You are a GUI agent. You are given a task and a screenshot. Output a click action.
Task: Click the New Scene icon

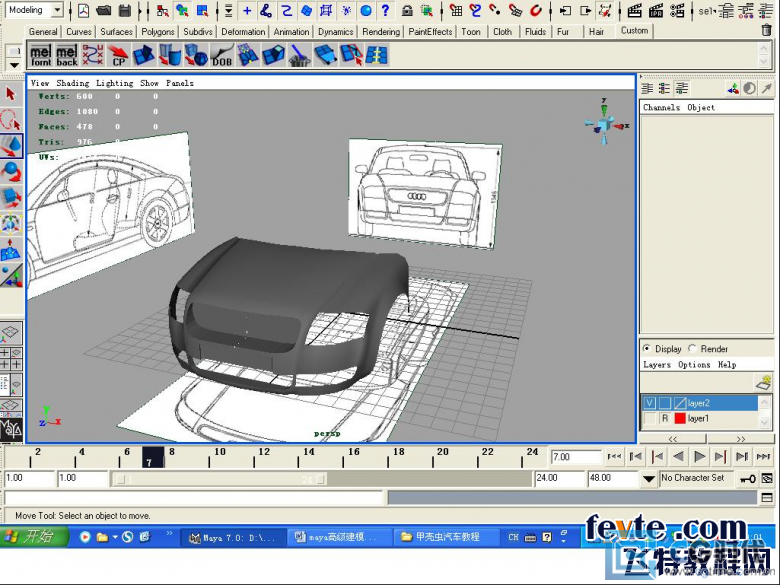(x=84, y=10)
